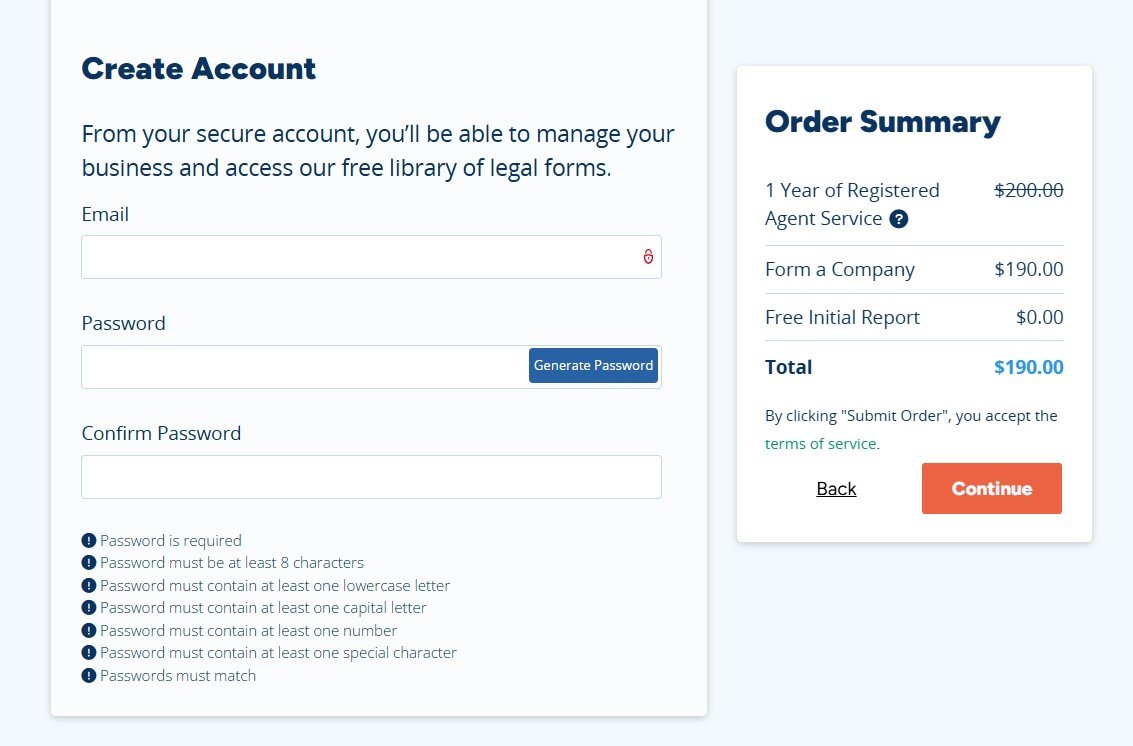This screenshot has width=1133, height=746.
Task: Click the alert icon beside one number requirement
Action: click(x=89, y=630)
